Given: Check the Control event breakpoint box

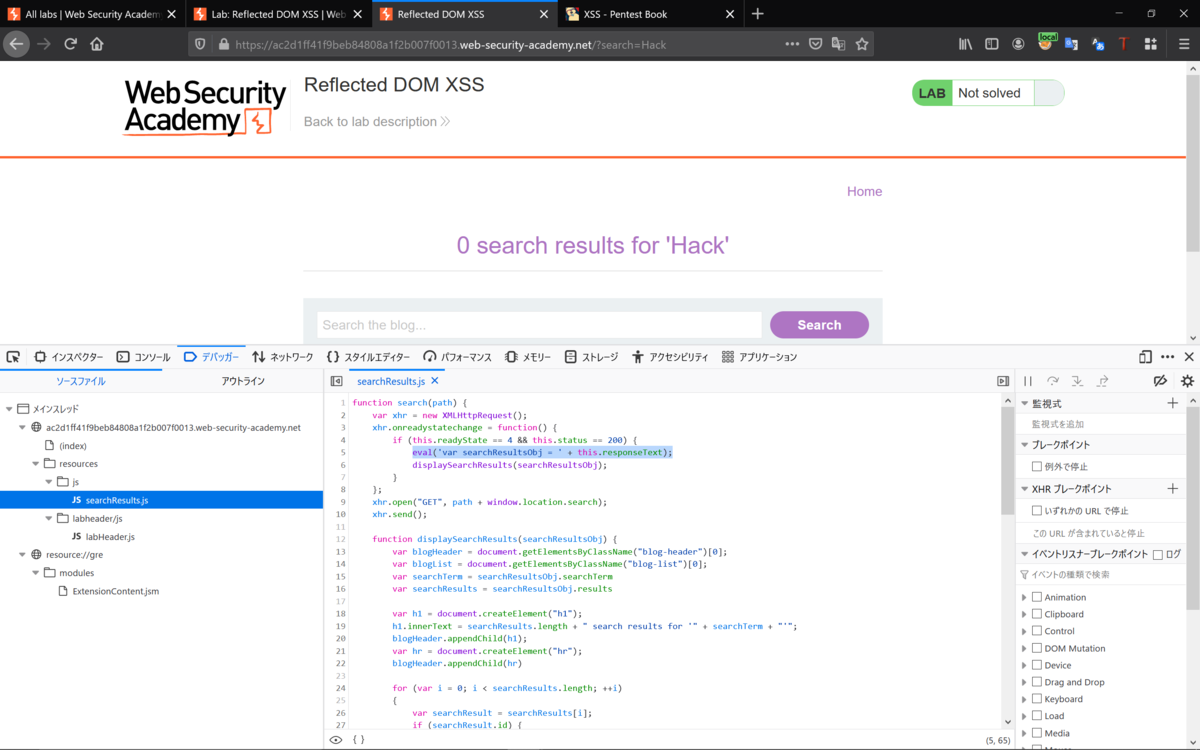Looking at the screenshot, I should tap(1037, 631).
